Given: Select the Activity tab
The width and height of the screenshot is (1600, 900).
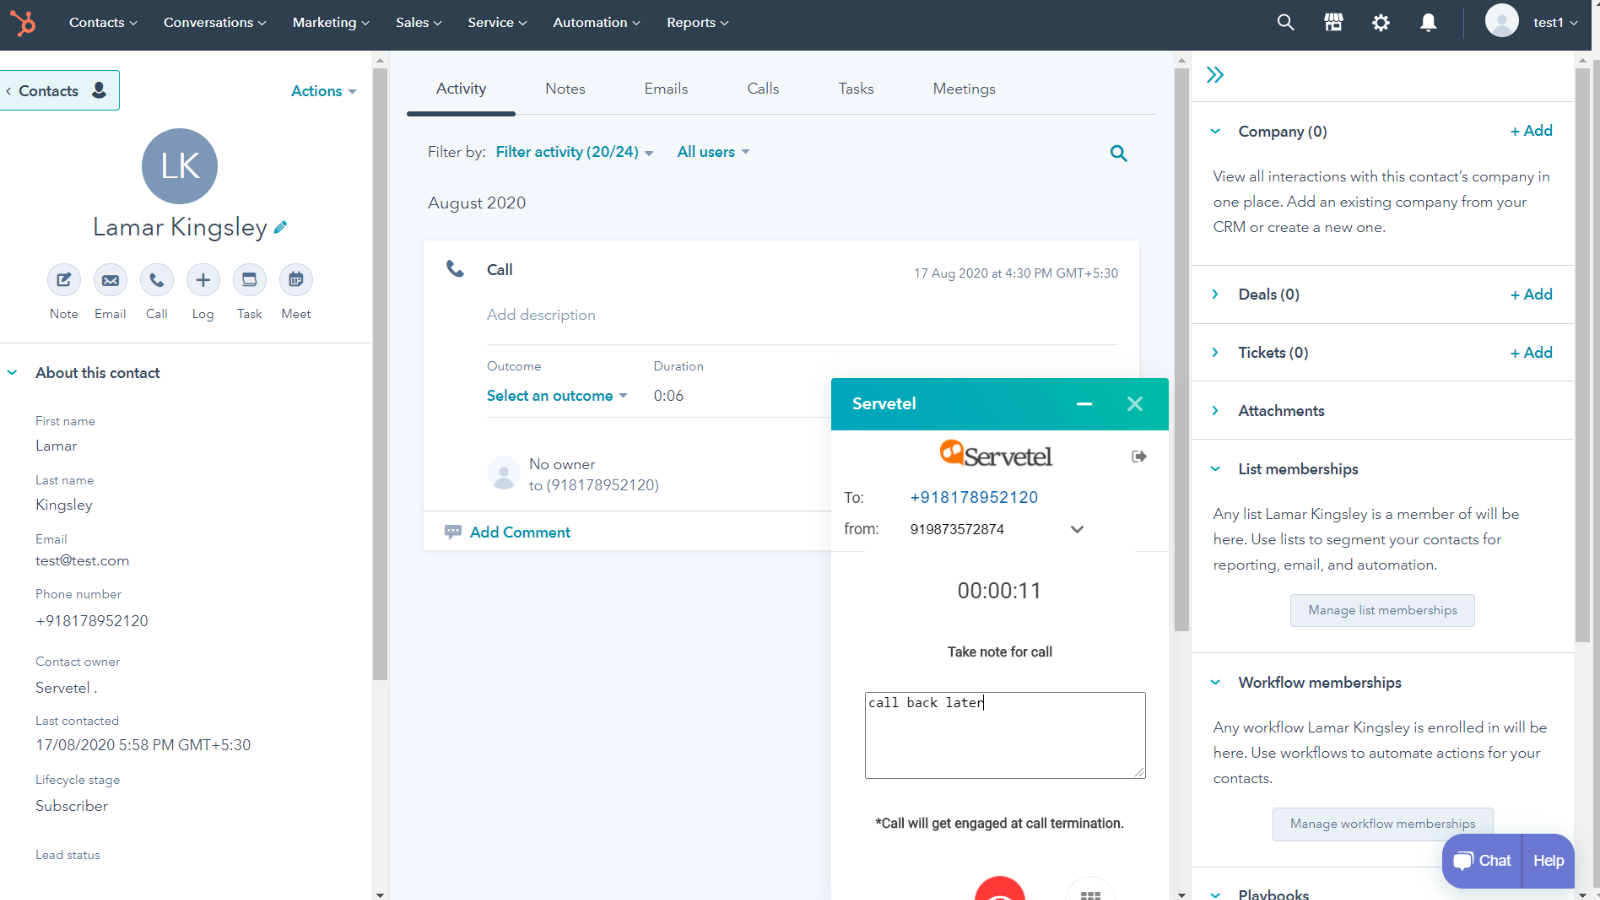Looking at the screenshot, I should [461, 89].
